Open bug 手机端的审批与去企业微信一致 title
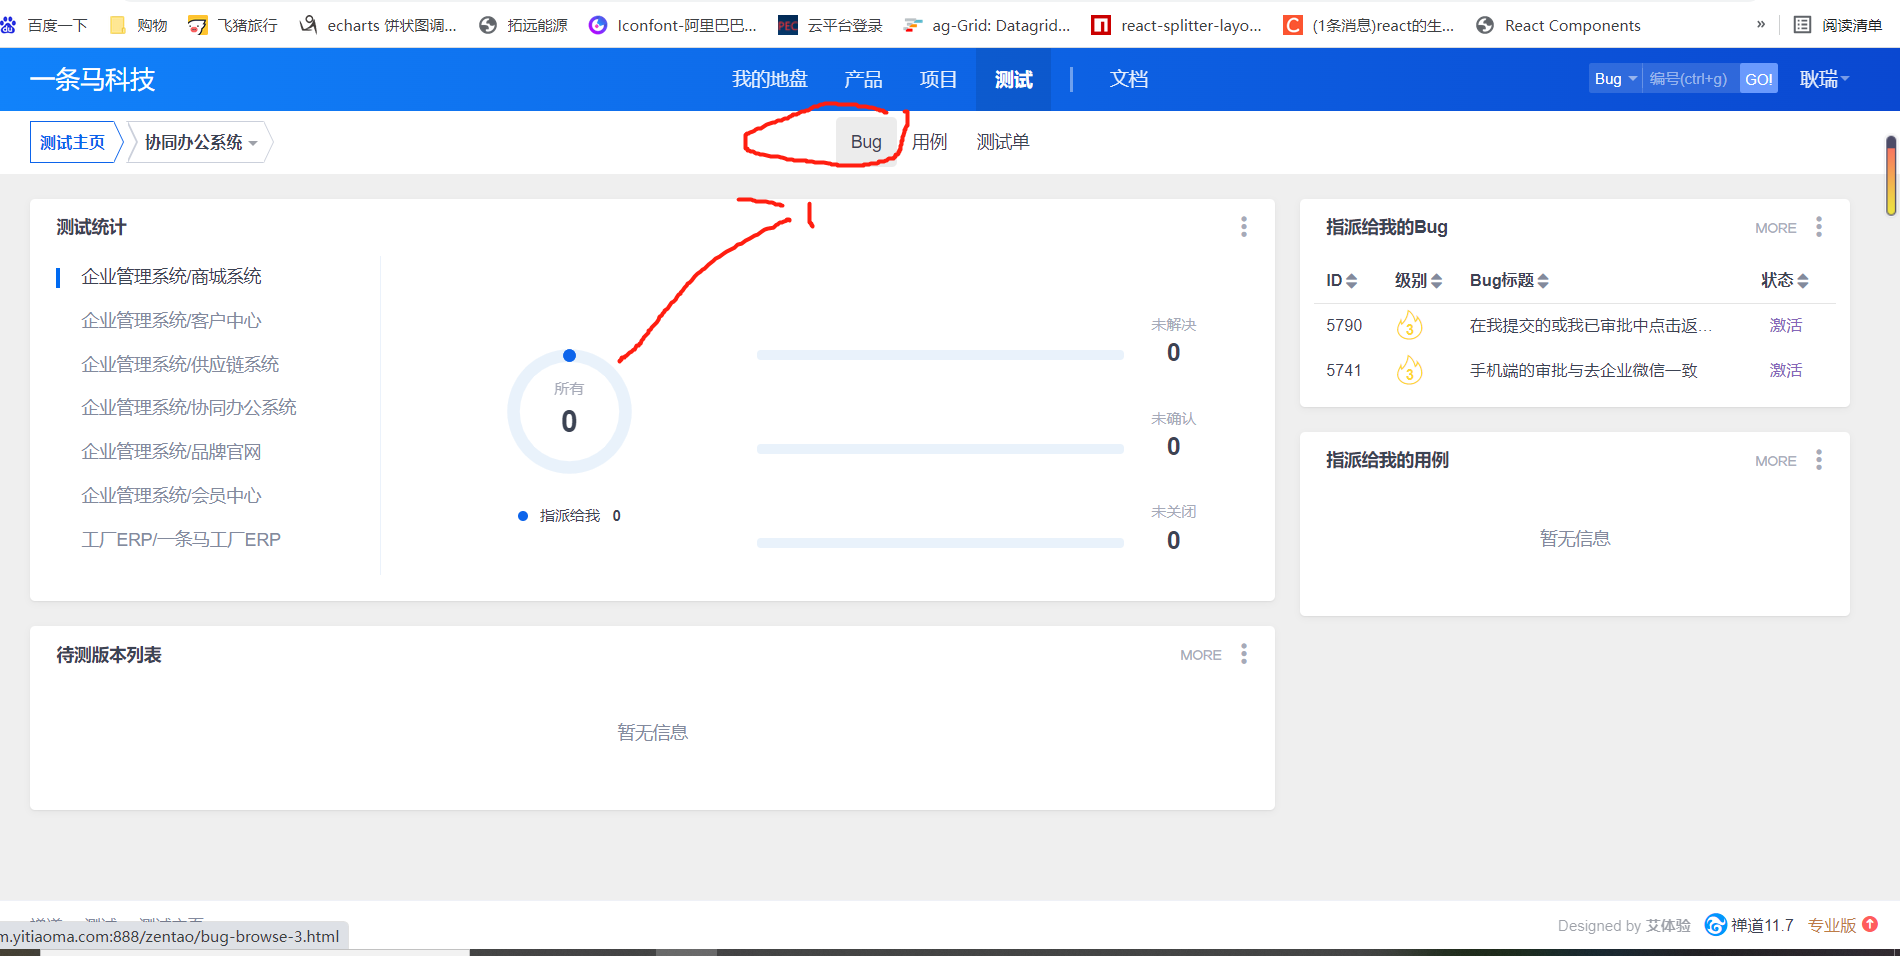 pos(1584,370)
